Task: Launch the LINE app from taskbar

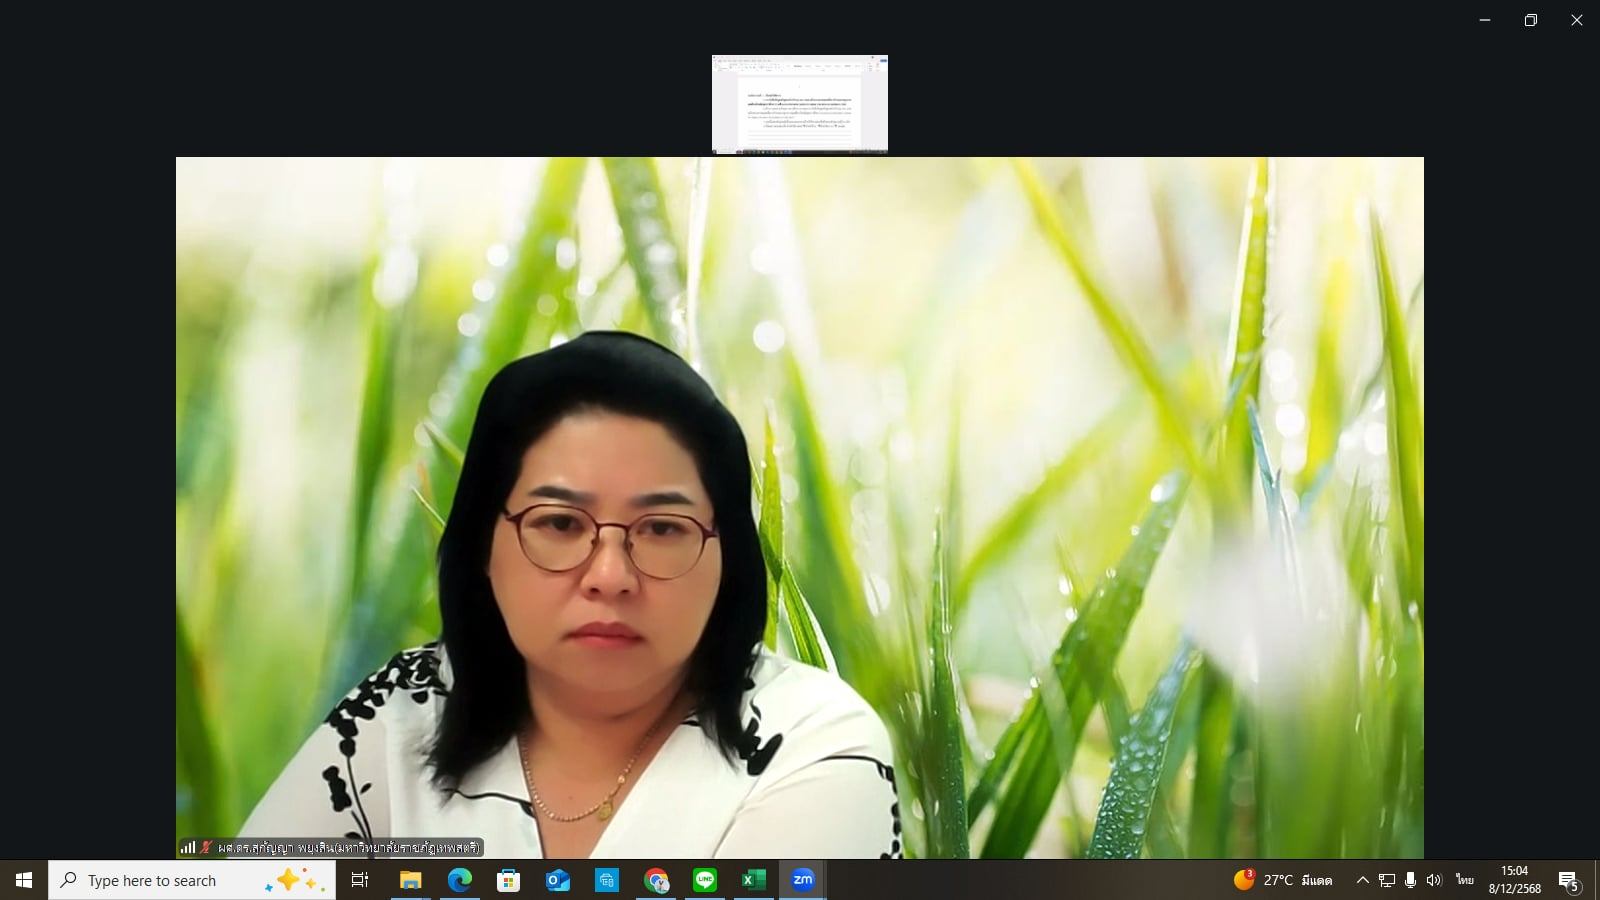Action: 705,880
